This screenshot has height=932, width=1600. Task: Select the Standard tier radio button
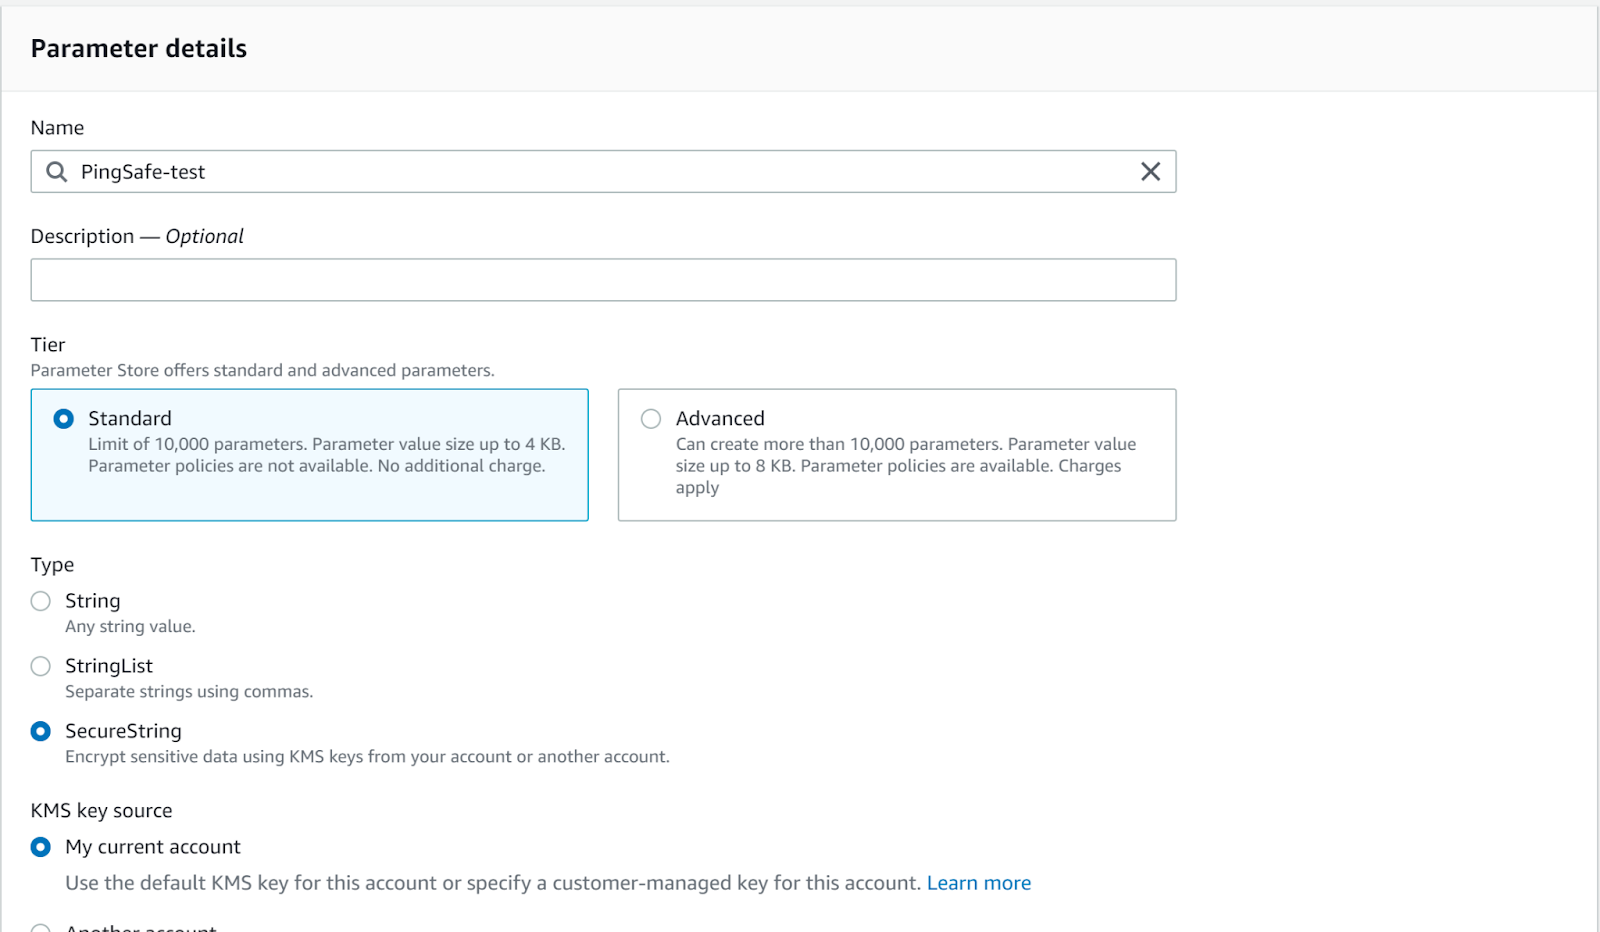click(64, 419)
